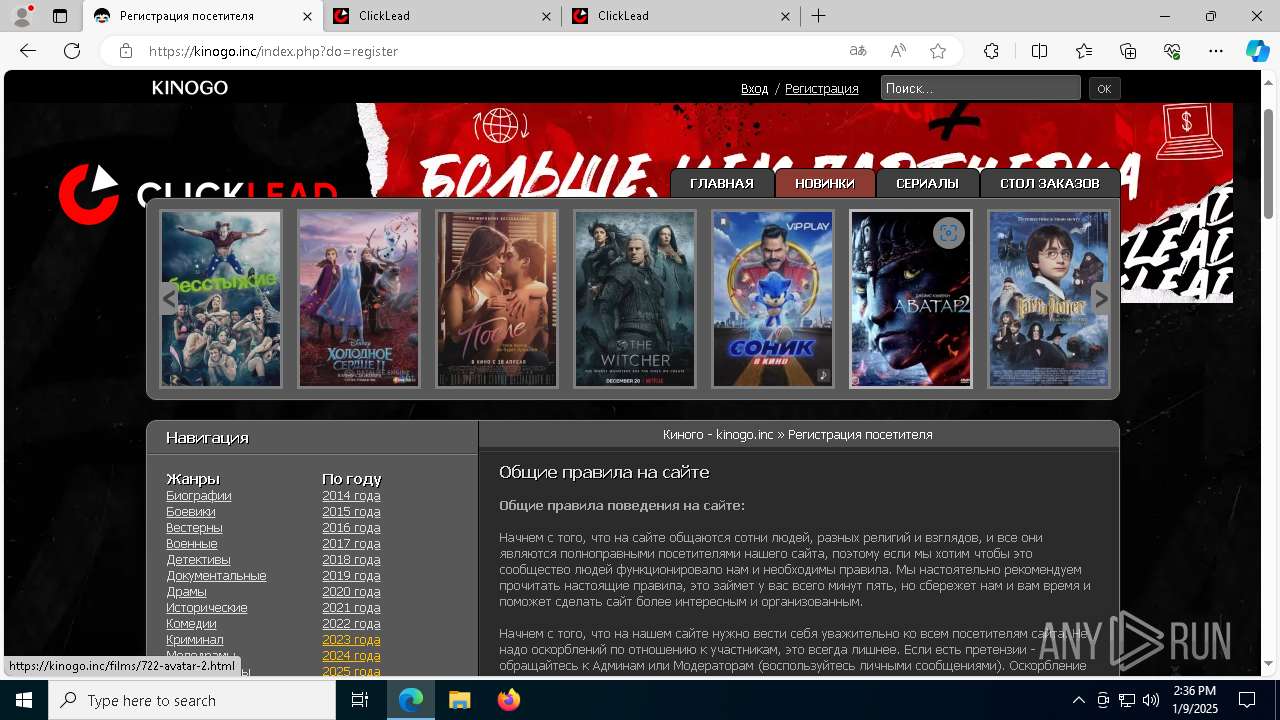Viewport: 1280px width, 720px height.
Task: Open the Extensions puzzle icon
Action: [991, 51]
